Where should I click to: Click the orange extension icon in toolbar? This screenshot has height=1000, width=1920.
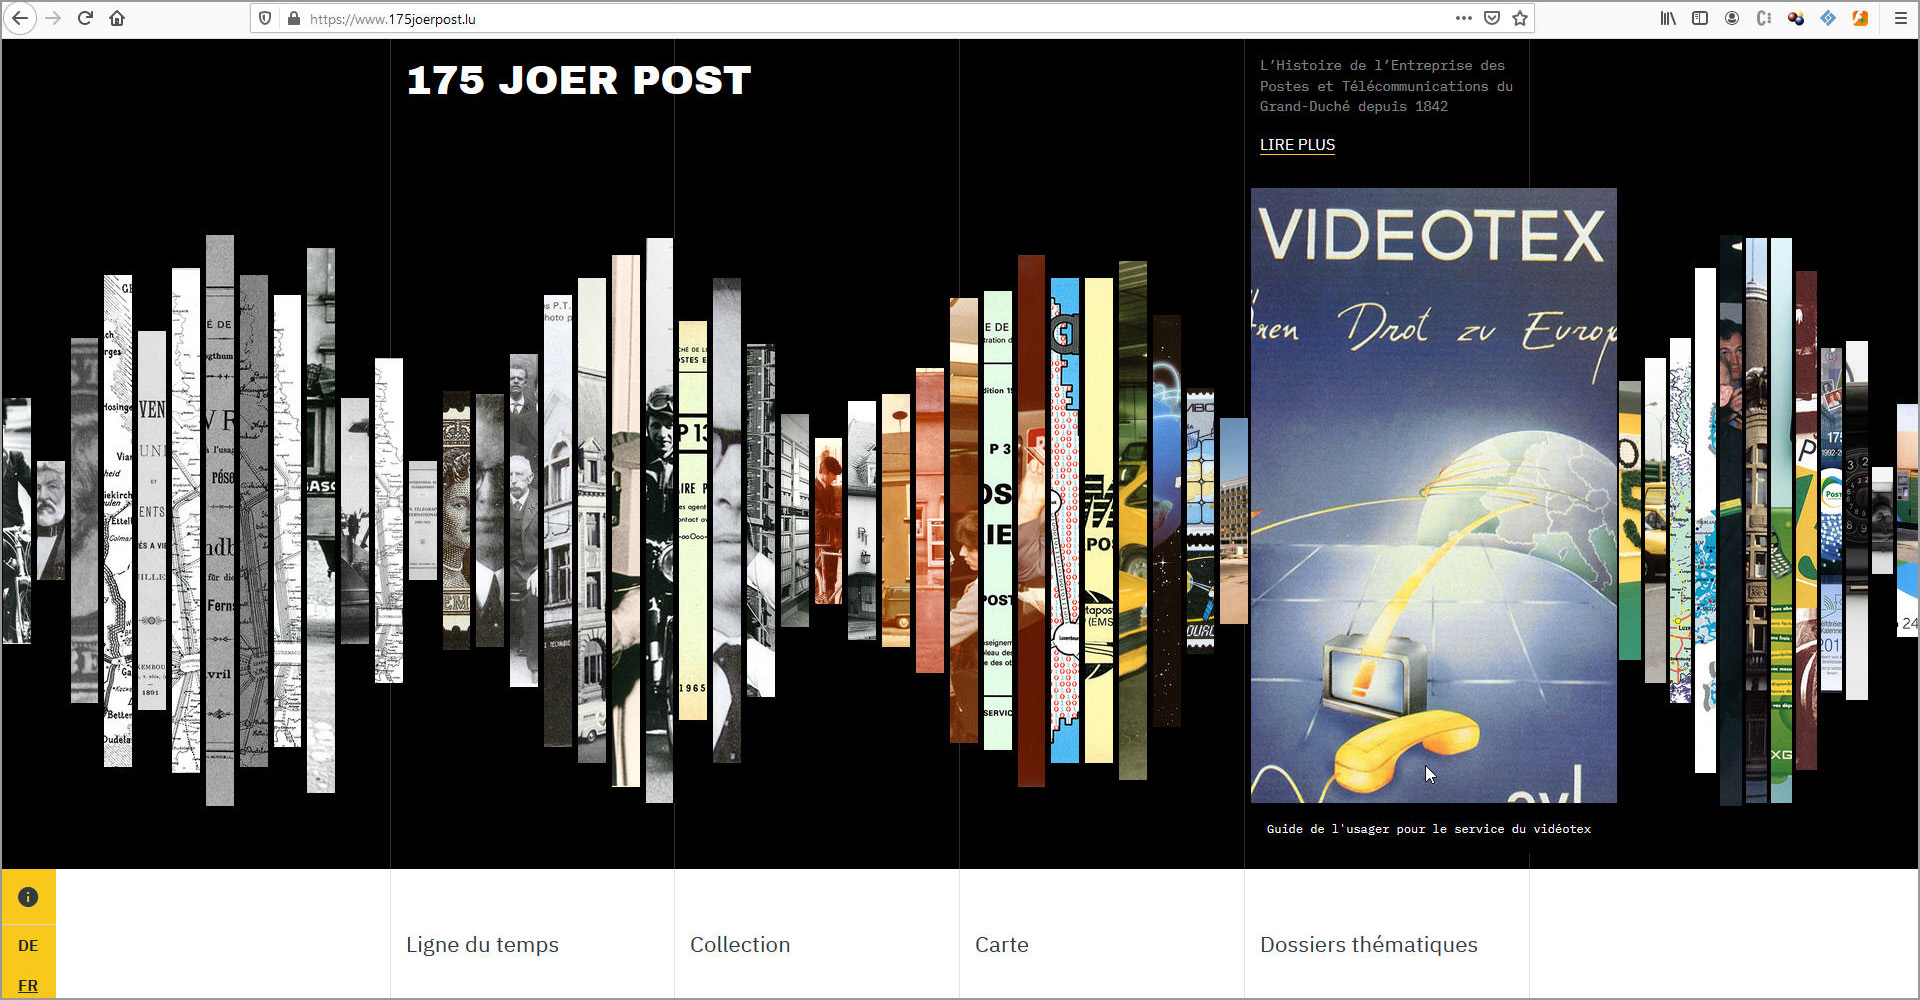[1860, 18]
